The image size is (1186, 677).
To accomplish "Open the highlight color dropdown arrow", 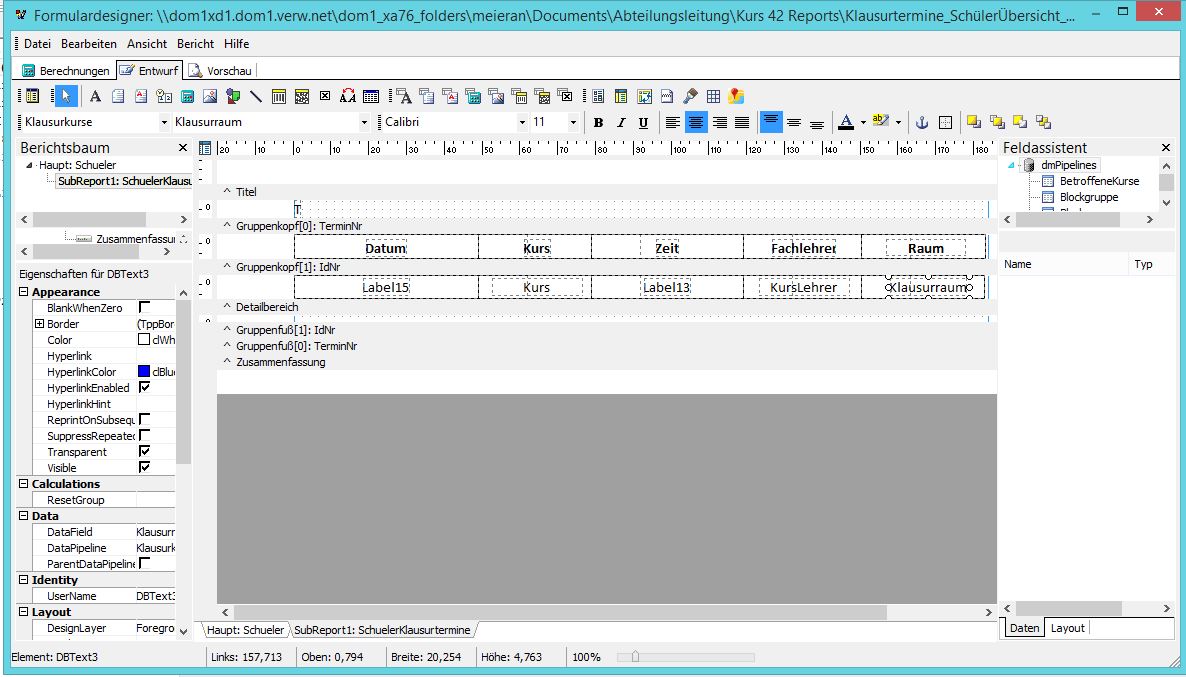I will coord(898,122).
